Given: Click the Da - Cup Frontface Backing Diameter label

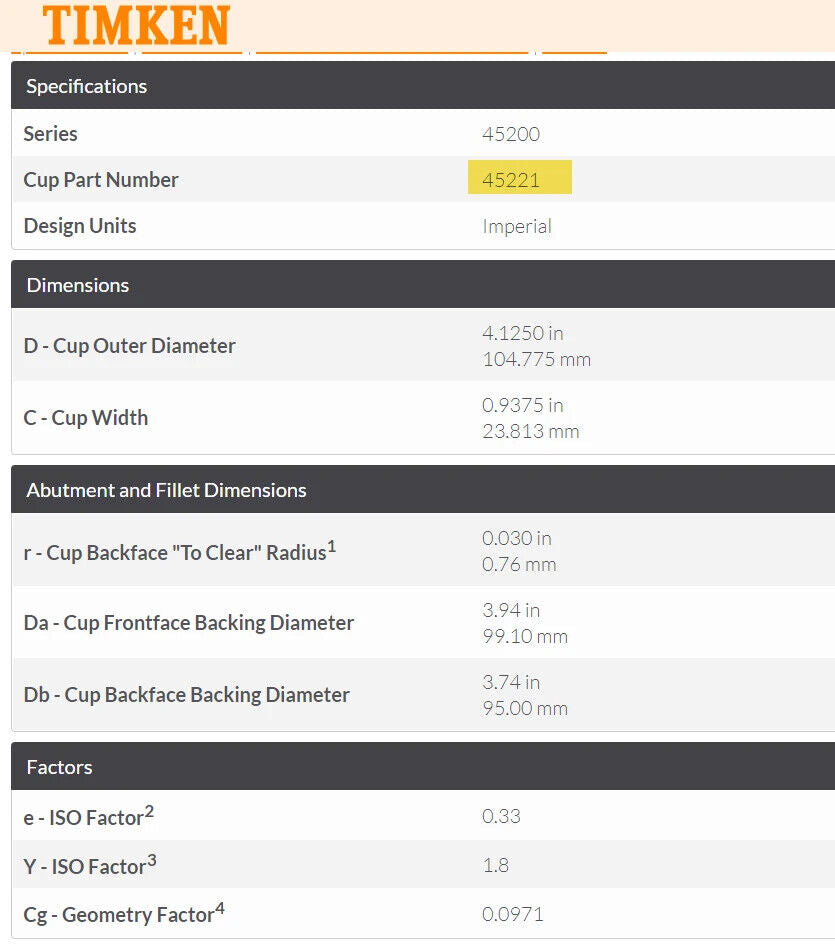Looking at the screenshot, I should 189,623.
